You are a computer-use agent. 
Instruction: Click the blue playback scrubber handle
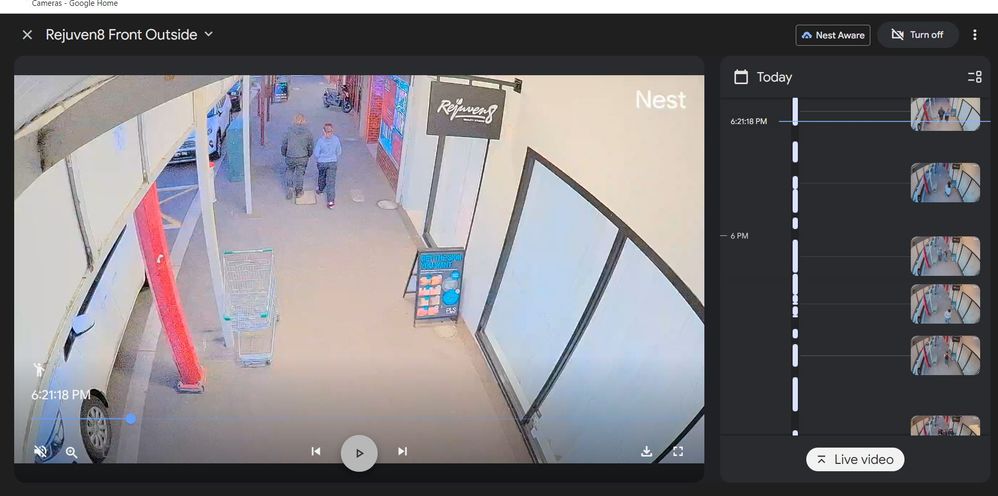130,419
